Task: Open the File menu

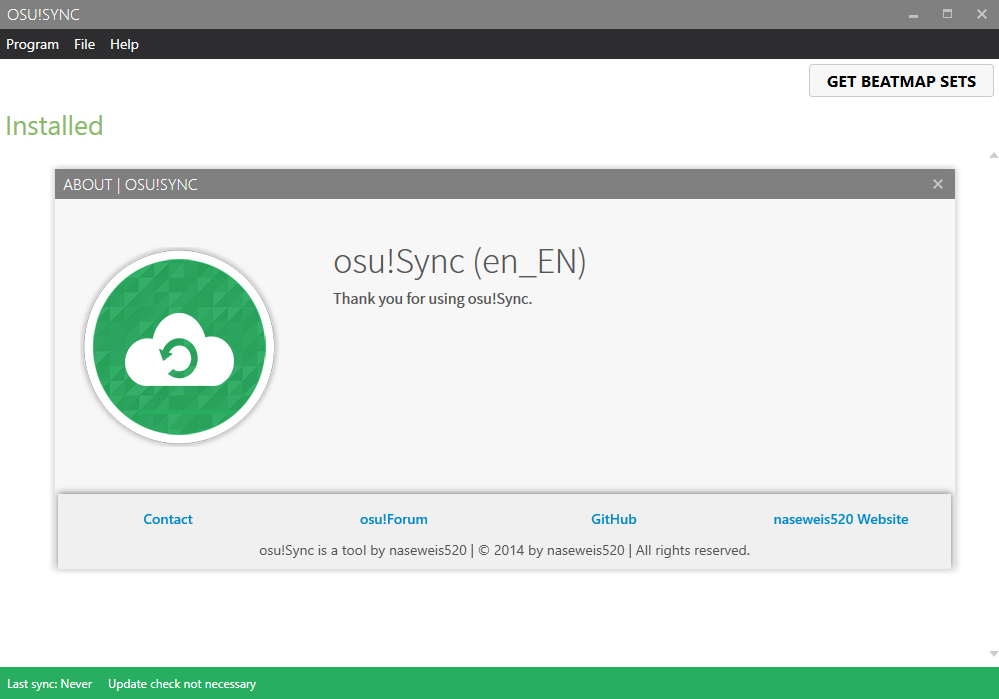Action: point(84,45)
